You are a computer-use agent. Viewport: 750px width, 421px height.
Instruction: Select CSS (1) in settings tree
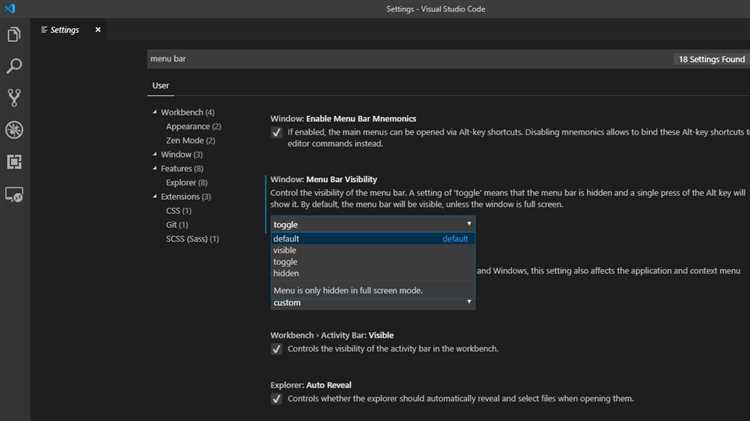pyautogui.click(x=178, y=210)
